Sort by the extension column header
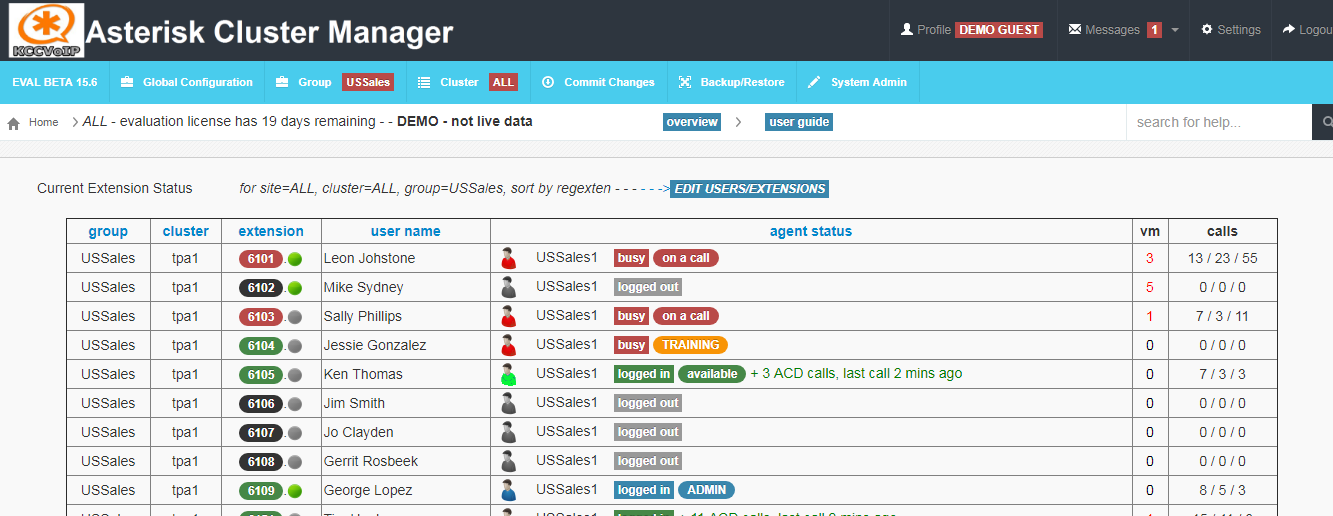Viewport: 1333px width, 516px height. coord(271,231)
